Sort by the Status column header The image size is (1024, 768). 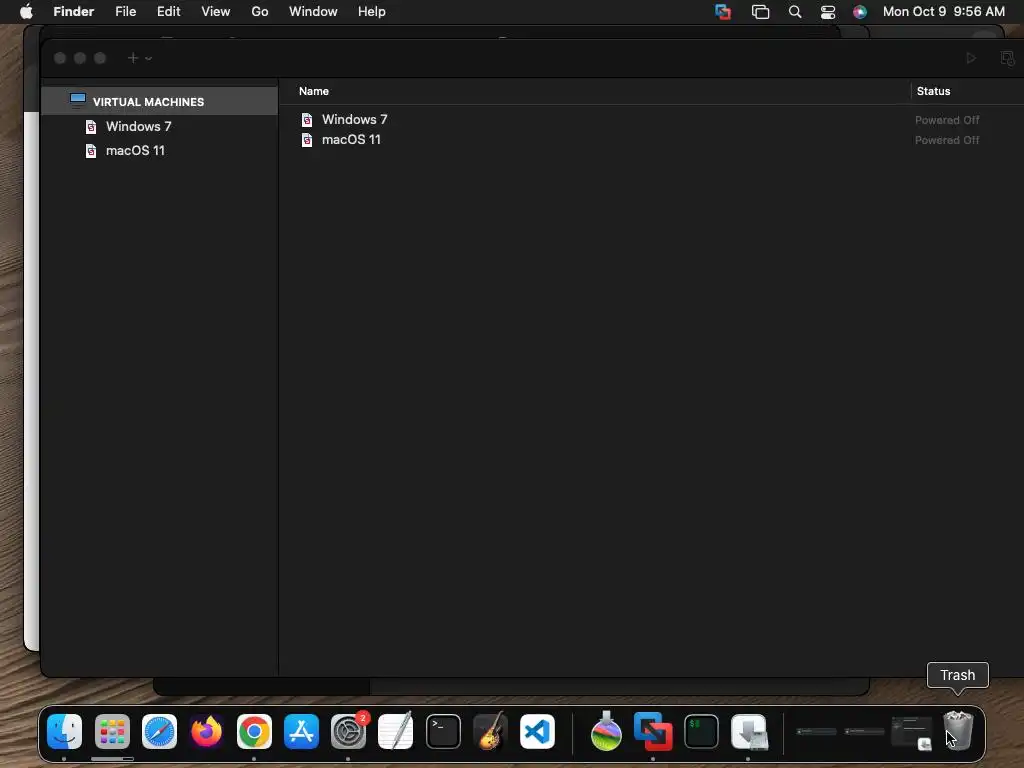(x=933, y=91)
